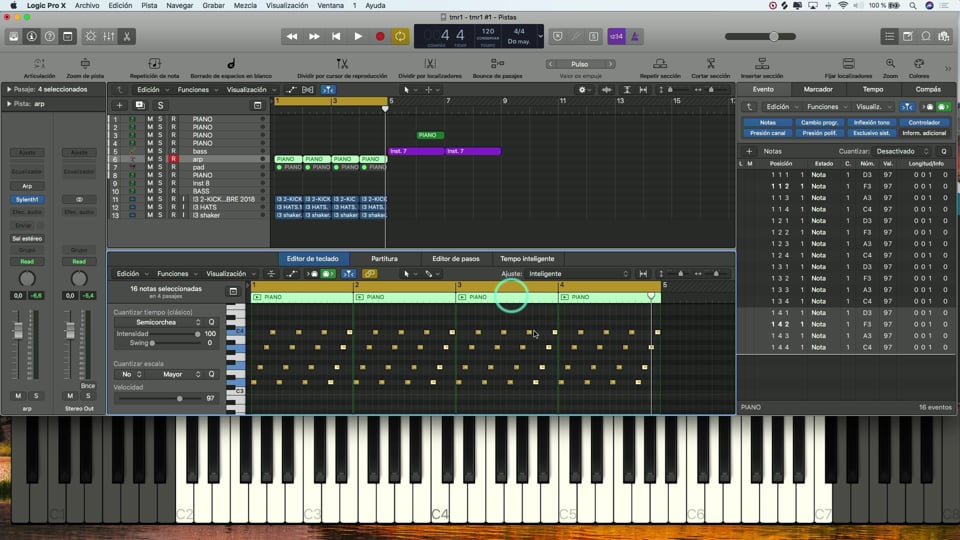The height and width of the screenshot is (540, 960).
Task: Click Repetición de nota toolbar icon
Action: coord(154,64)
